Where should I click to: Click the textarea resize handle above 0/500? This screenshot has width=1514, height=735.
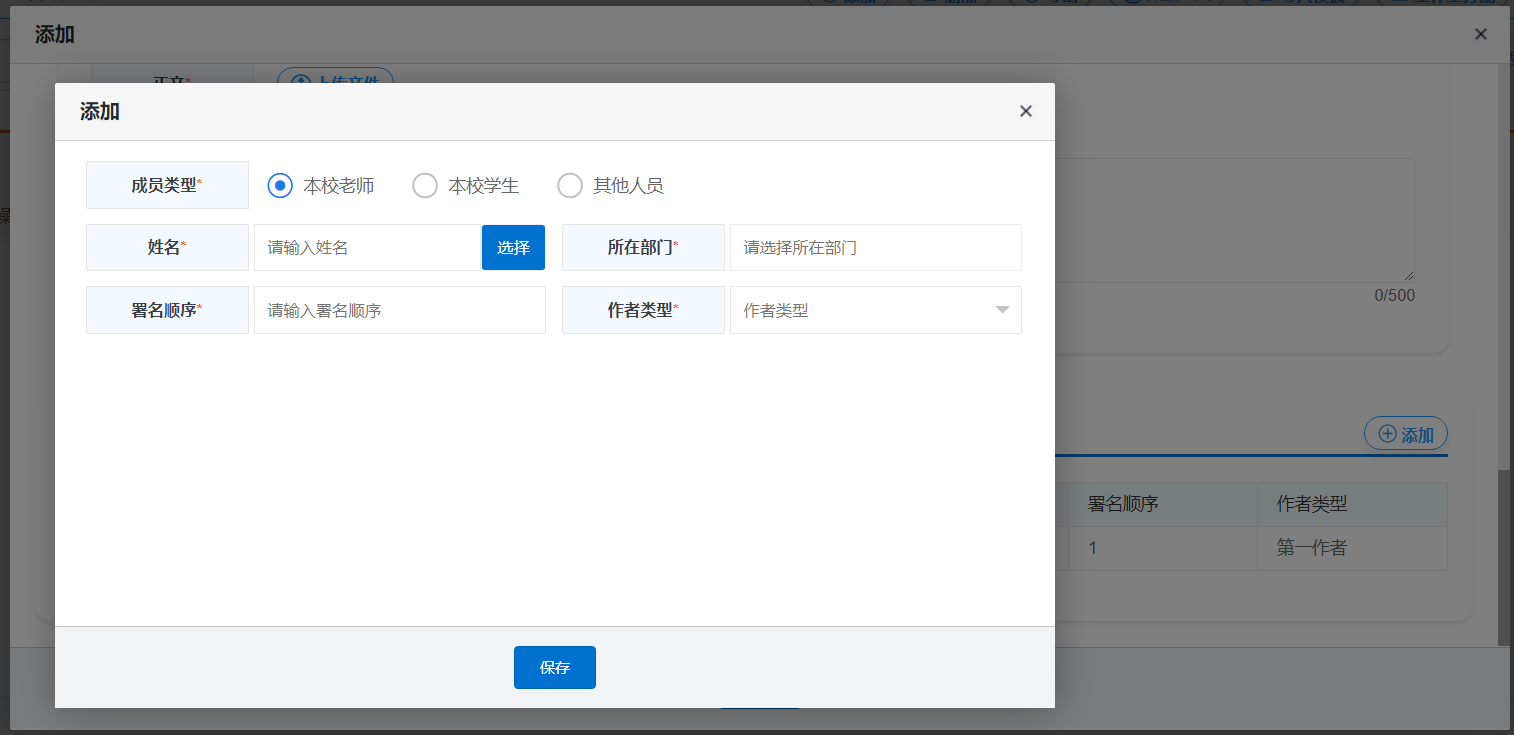[1409, 276]
